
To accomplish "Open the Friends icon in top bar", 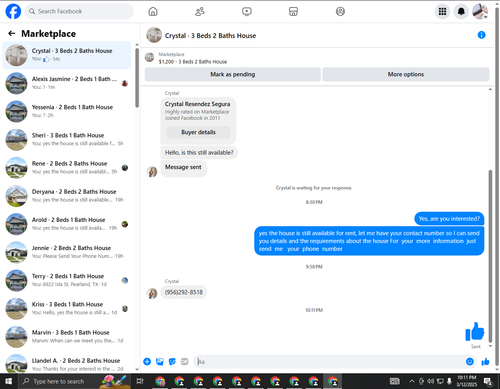I will (200, 12).
